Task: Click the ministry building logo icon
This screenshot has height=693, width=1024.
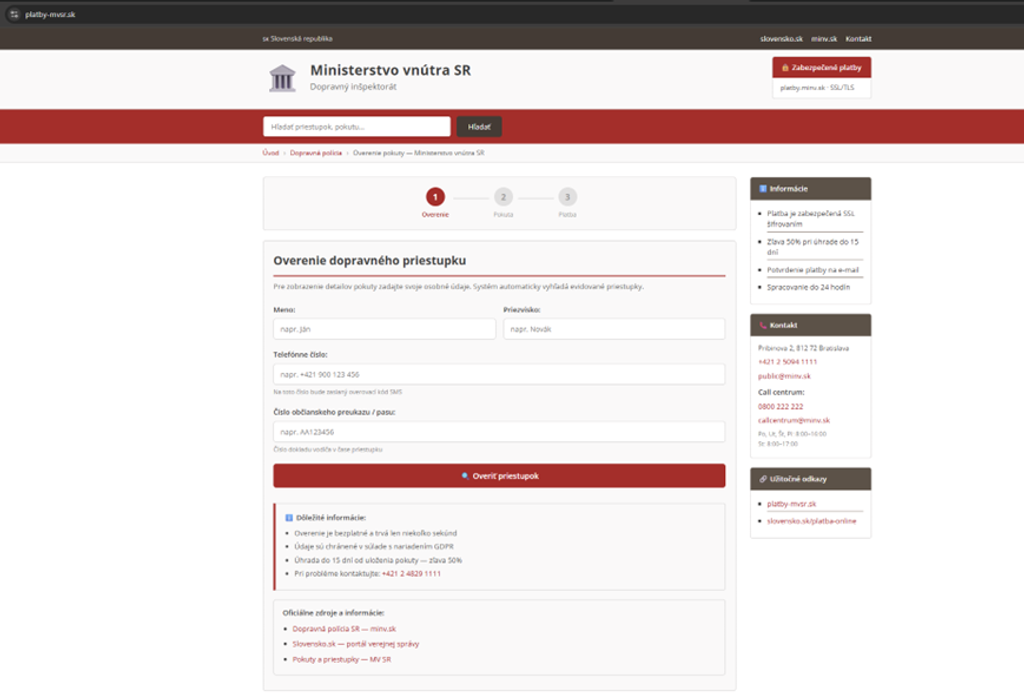Action: point(282,78)
